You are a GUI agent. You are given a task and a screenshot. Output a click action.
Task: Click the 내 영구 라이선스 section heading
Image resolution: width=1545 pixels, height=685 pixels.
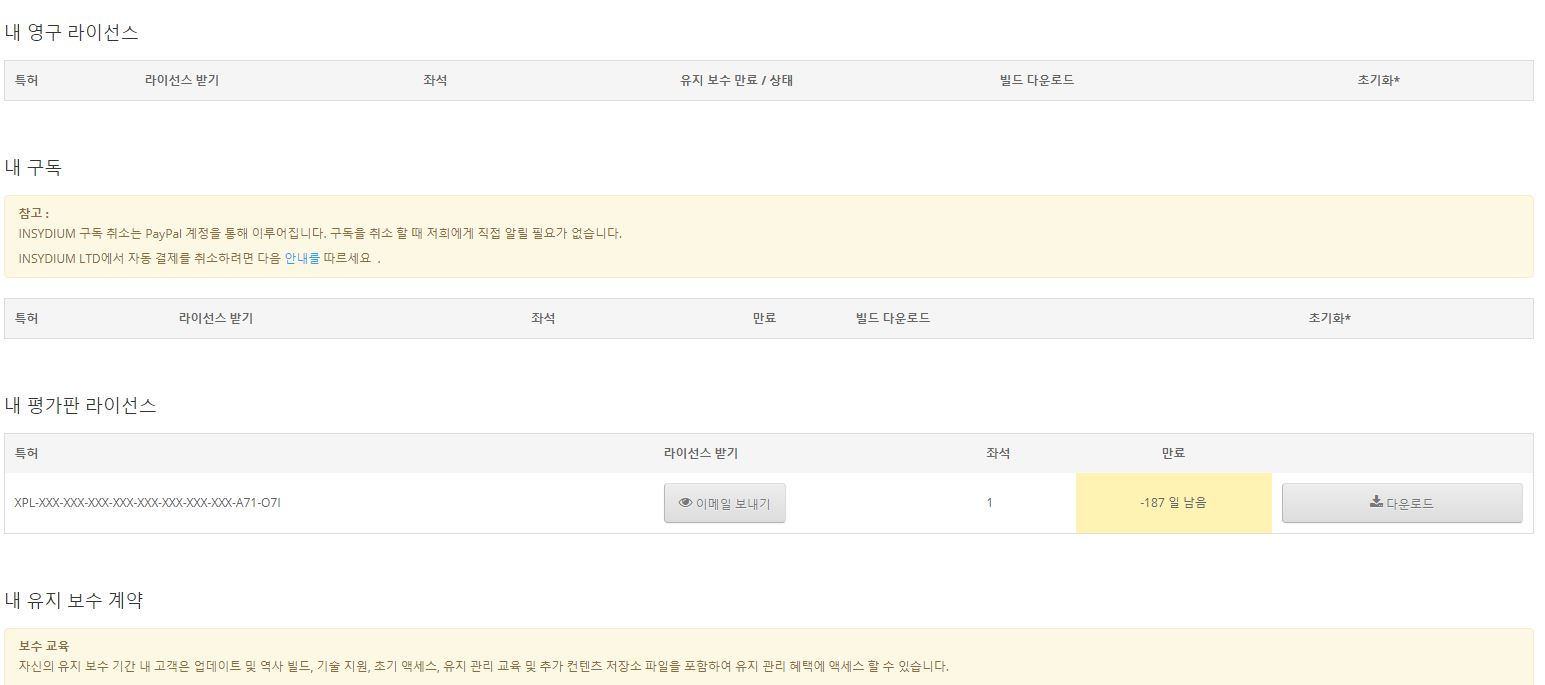(x=71, y=32)
